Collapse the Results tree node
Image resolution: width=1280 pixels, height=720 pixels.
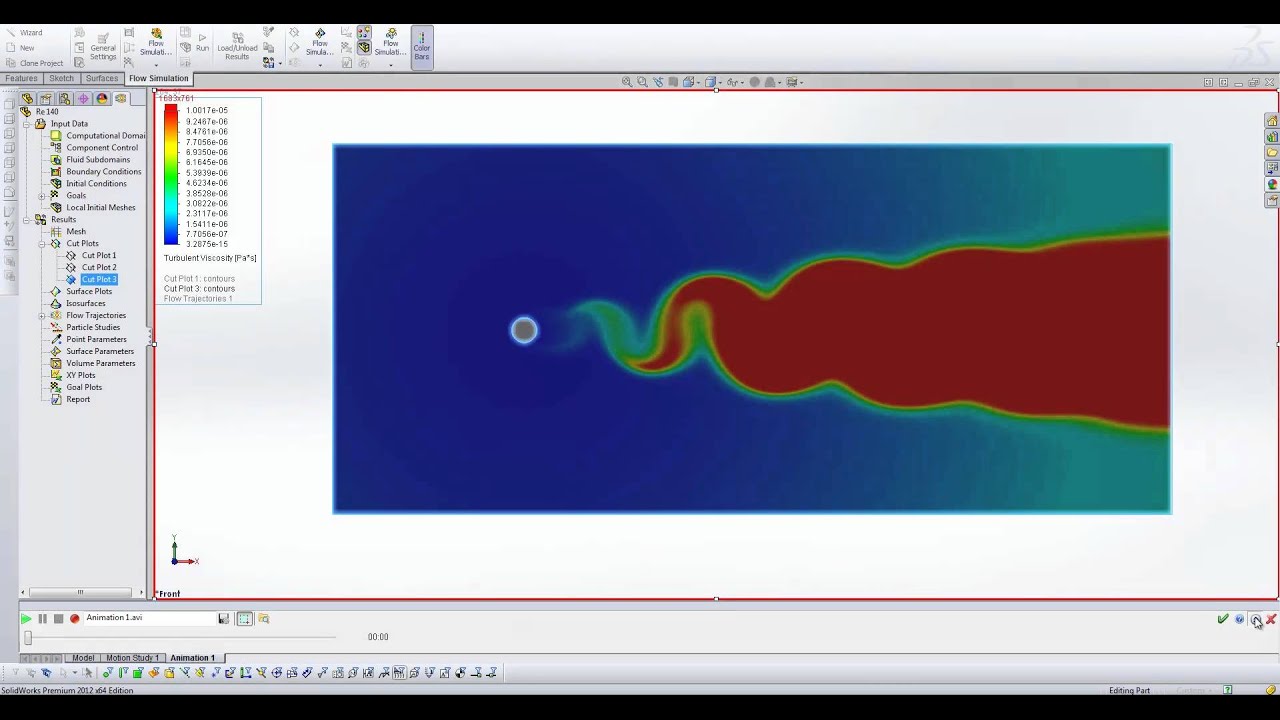pyautogui.click(x=27, y=220)
